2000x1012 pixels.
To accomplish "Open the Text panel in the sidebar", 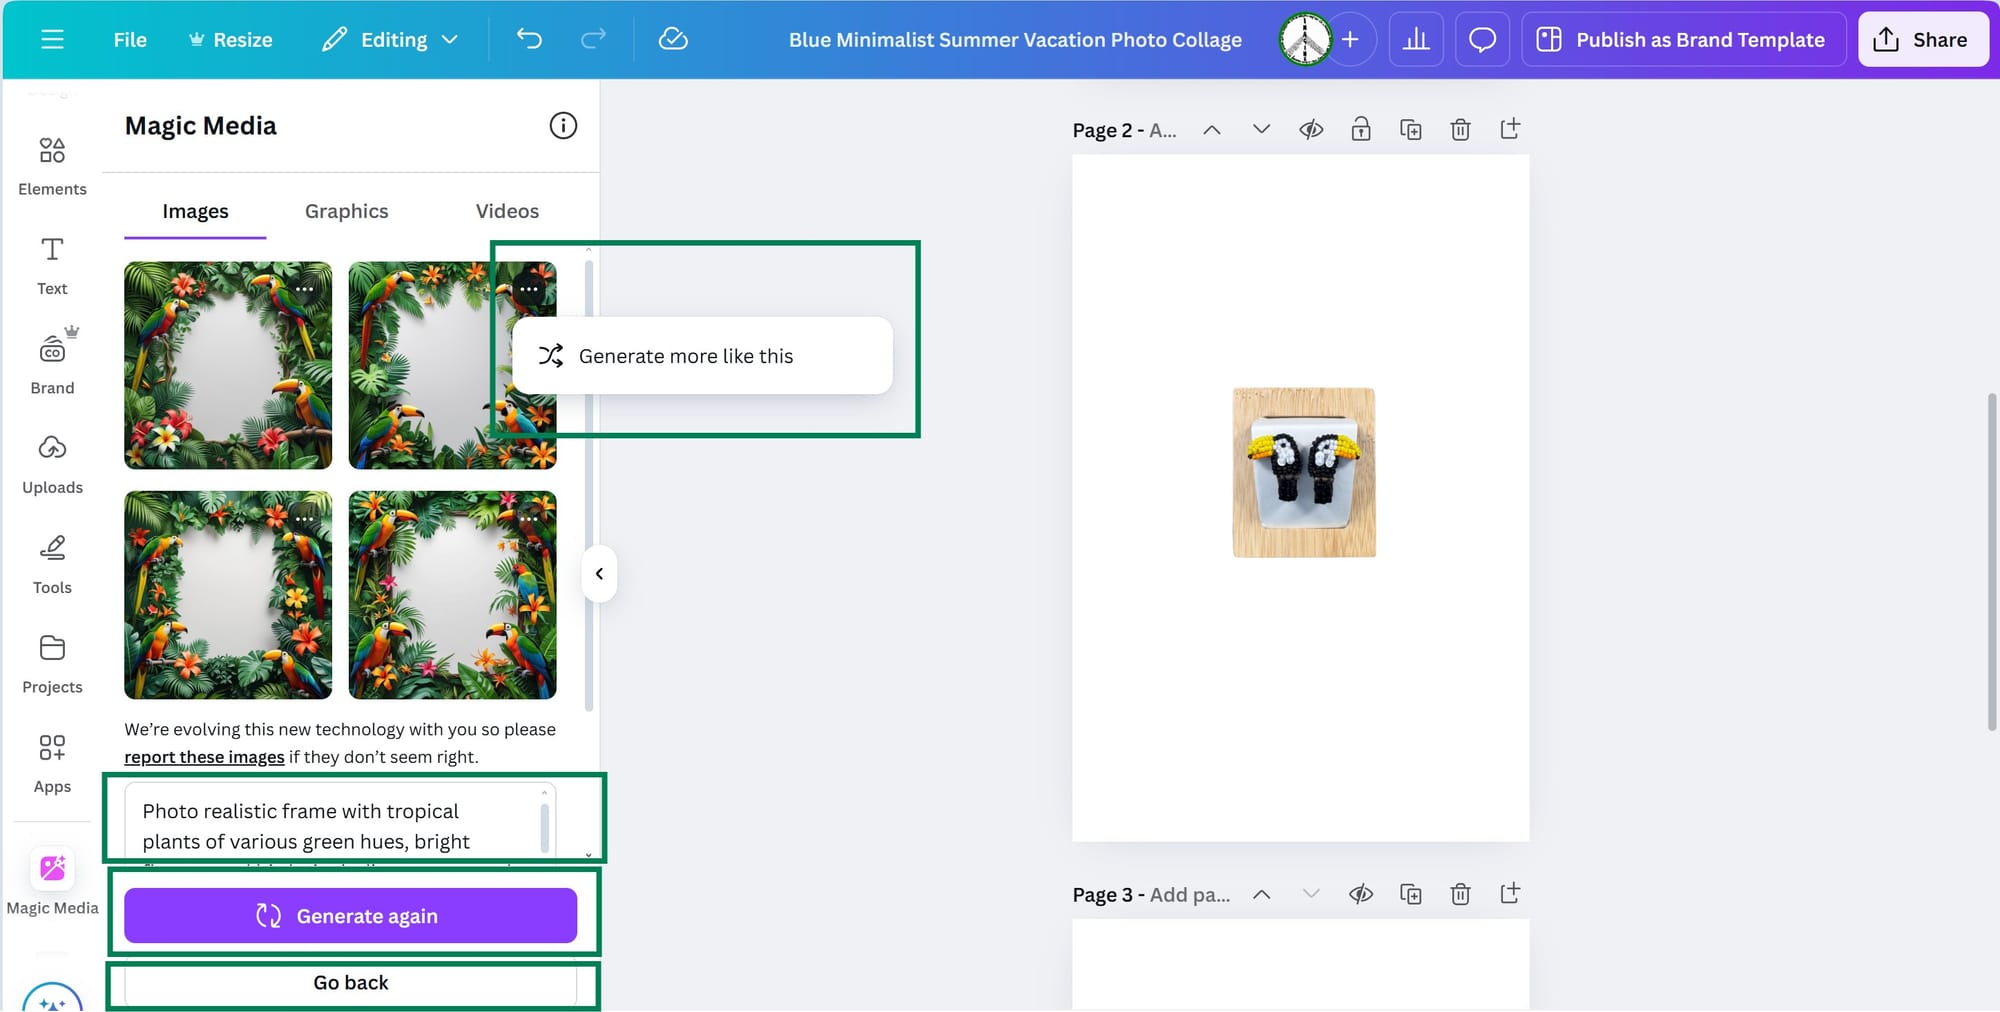I will [51, 263].
